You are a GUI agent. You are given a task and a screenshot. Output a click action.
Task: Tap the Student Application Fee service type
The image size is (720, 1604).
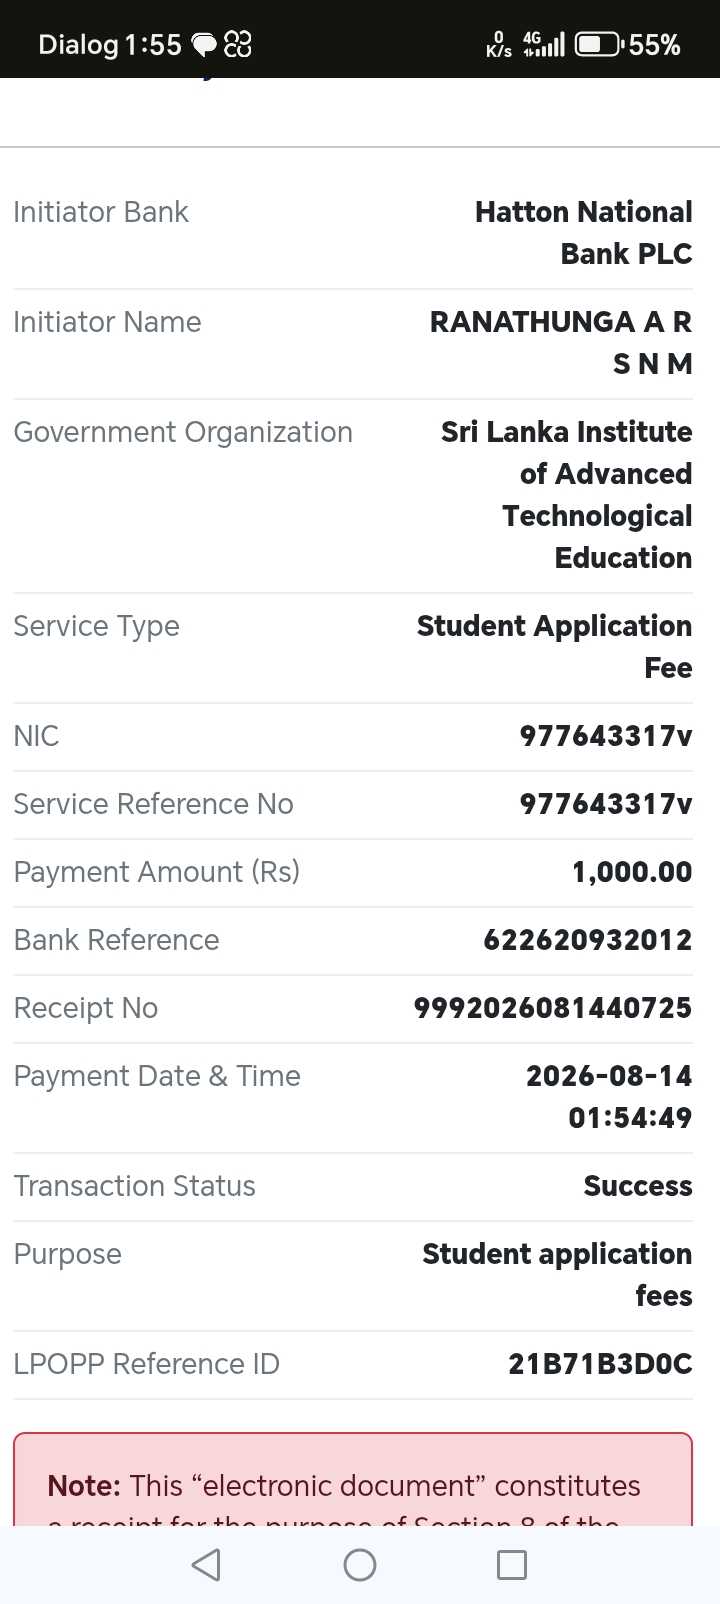coord(555,647)
